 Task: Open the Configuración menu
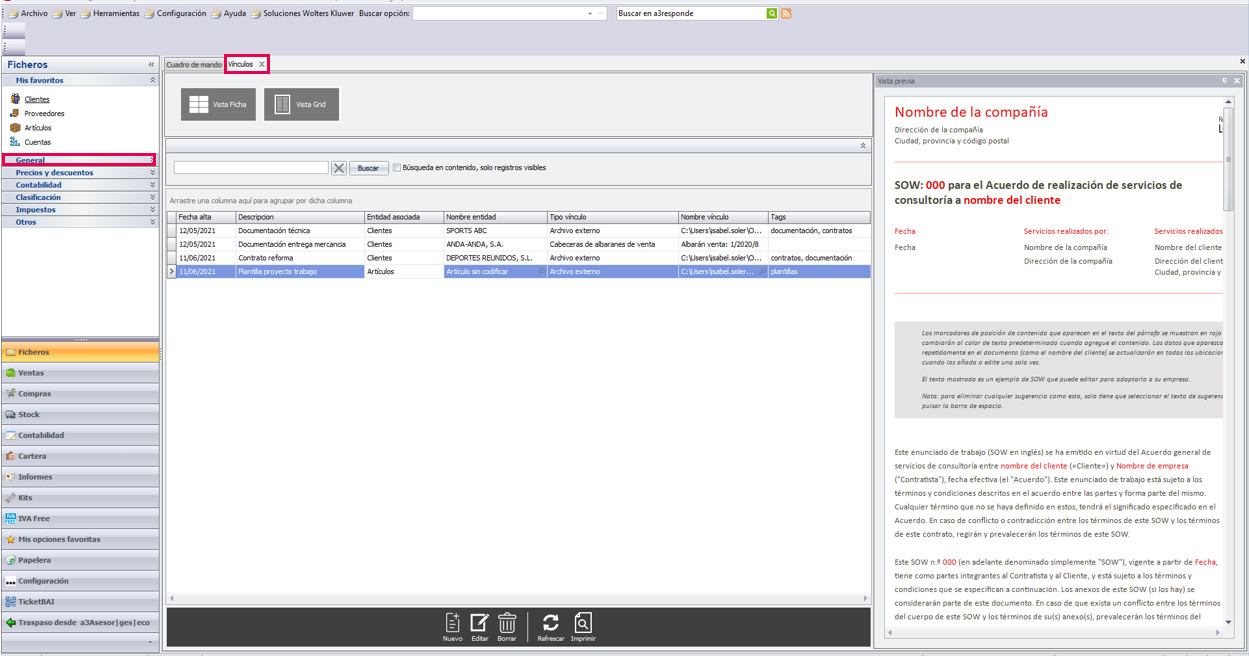(x=175, y=14)
